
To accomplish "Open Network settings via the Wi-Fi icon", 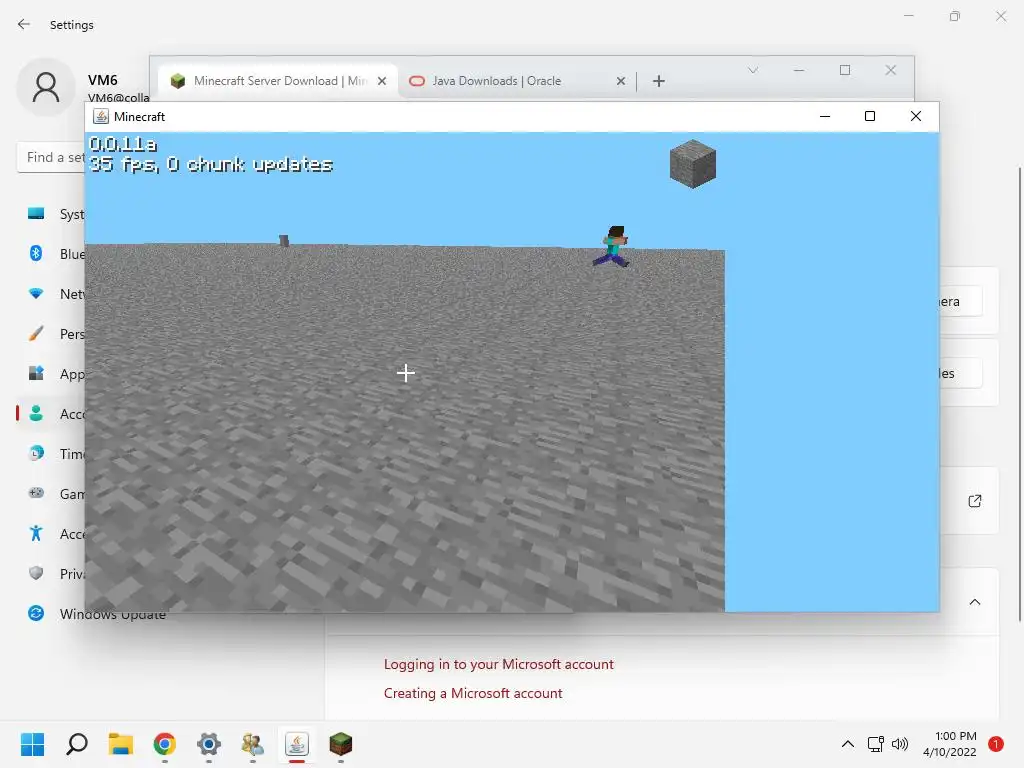I will pyautogui.click(x=36, y=293).
